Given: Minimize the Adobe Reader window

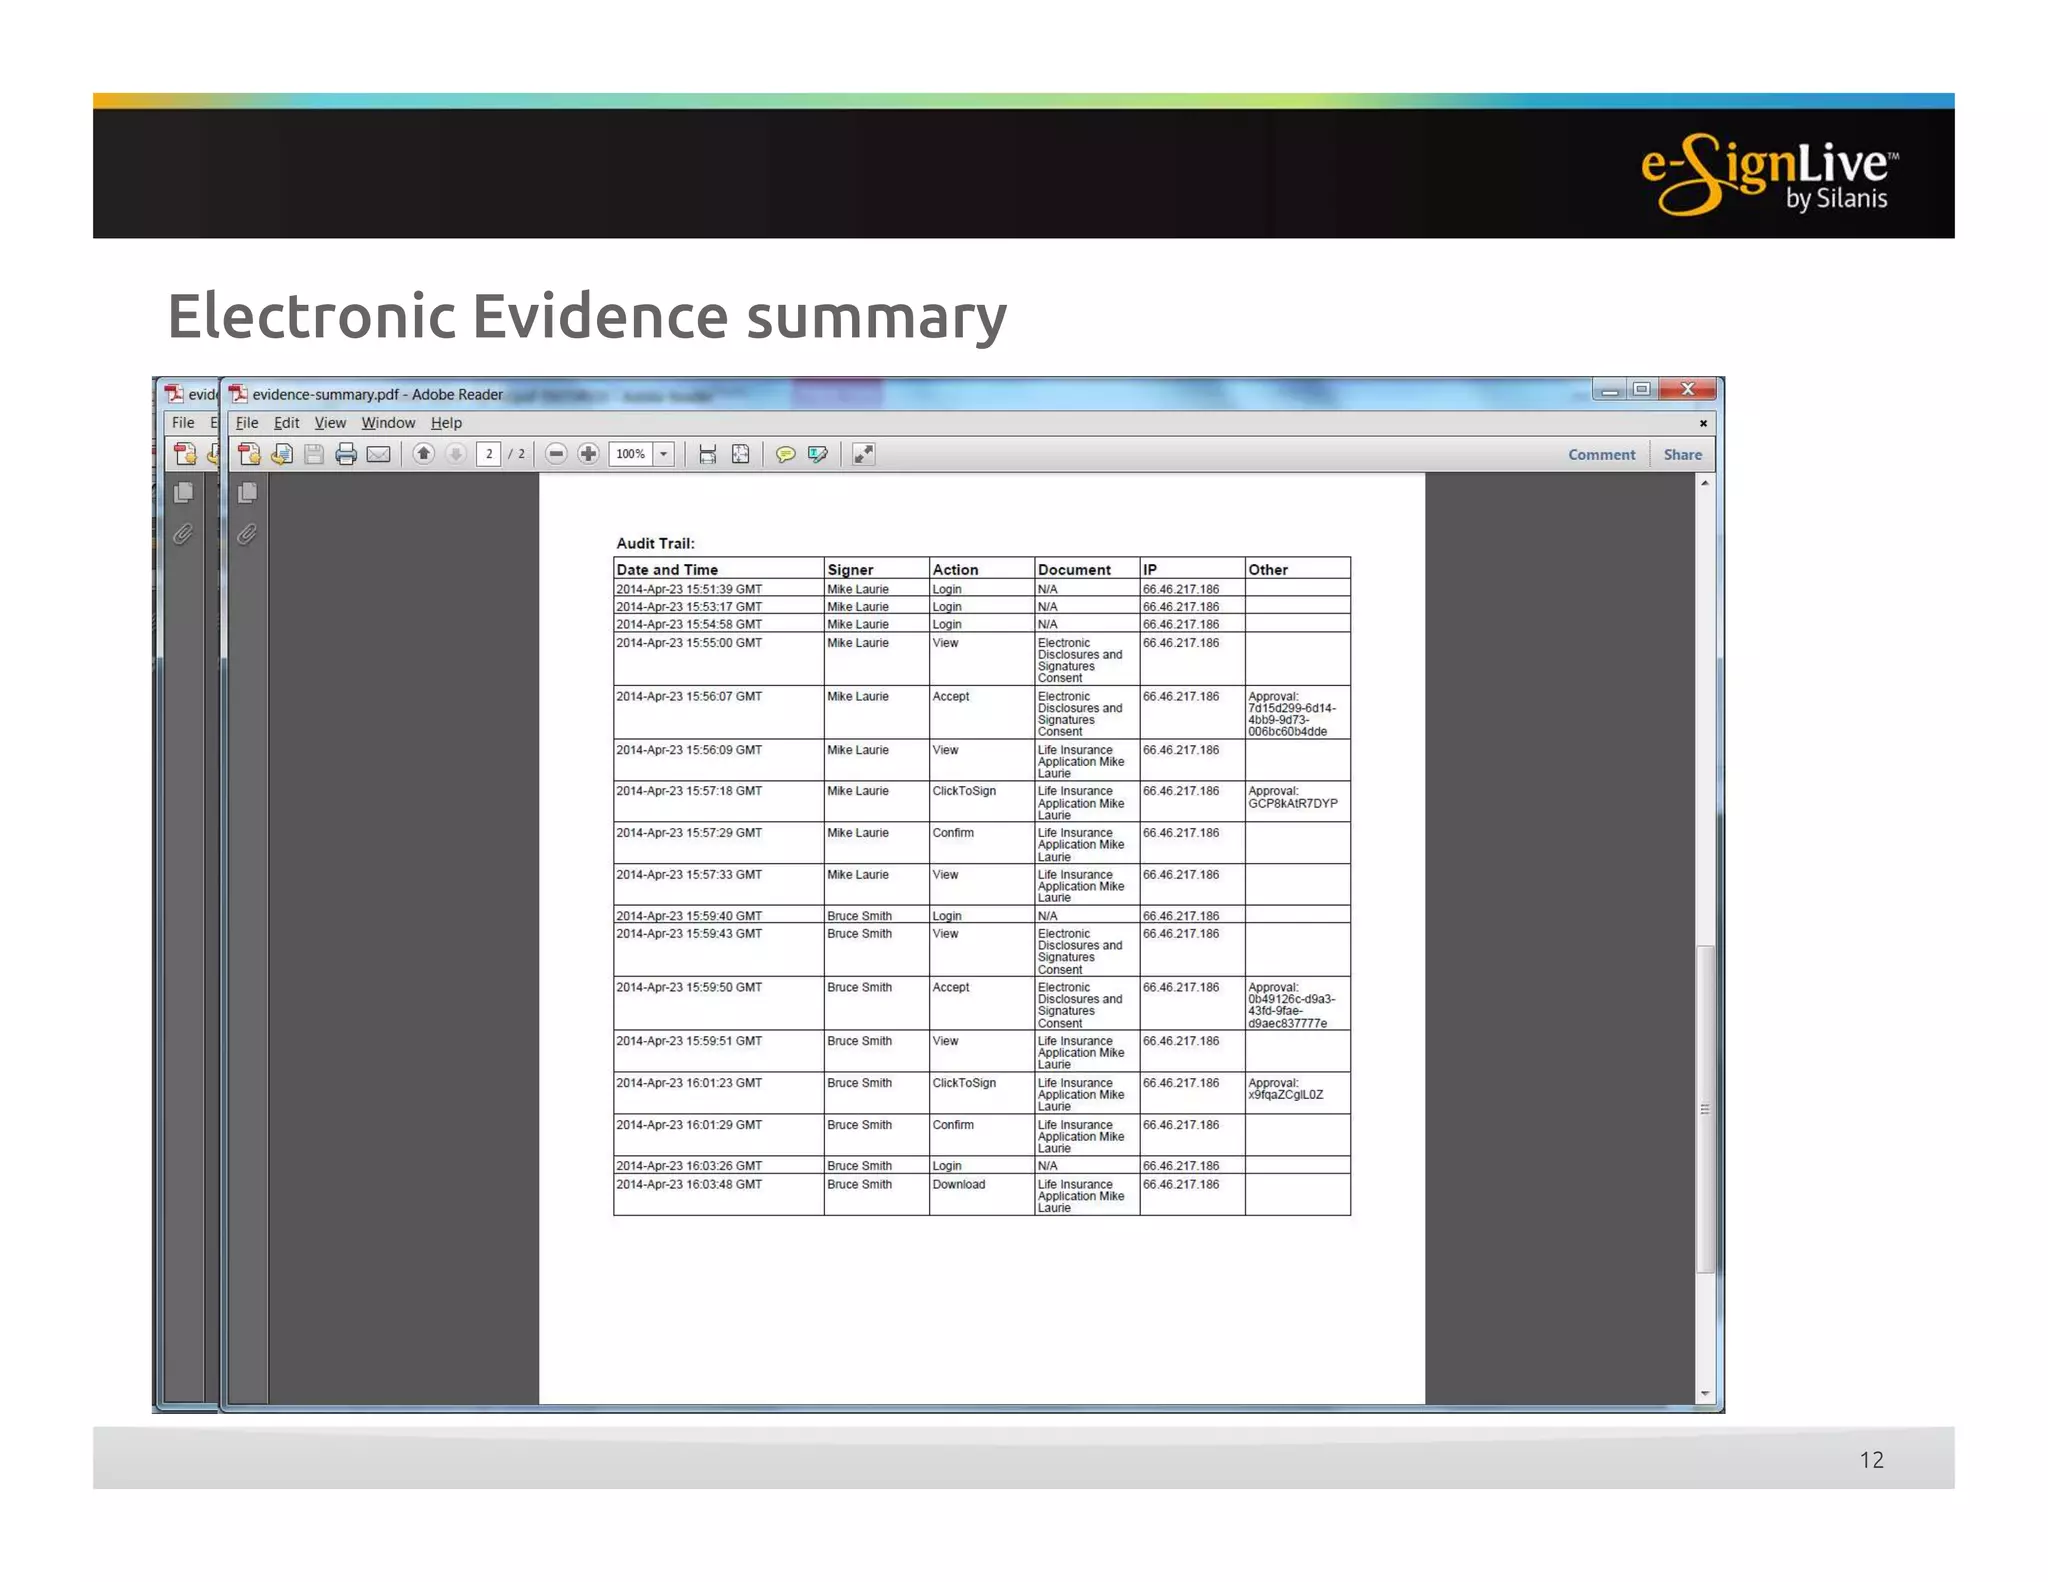Looking at the screenshot, I should [1609, 389].
